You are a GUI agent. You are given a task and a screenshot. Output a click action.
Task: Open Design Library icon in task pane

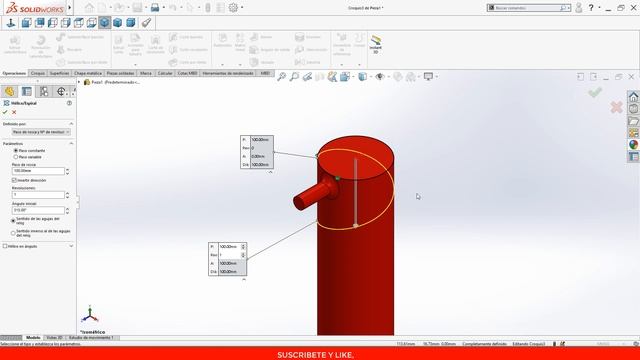click(633, 109)
